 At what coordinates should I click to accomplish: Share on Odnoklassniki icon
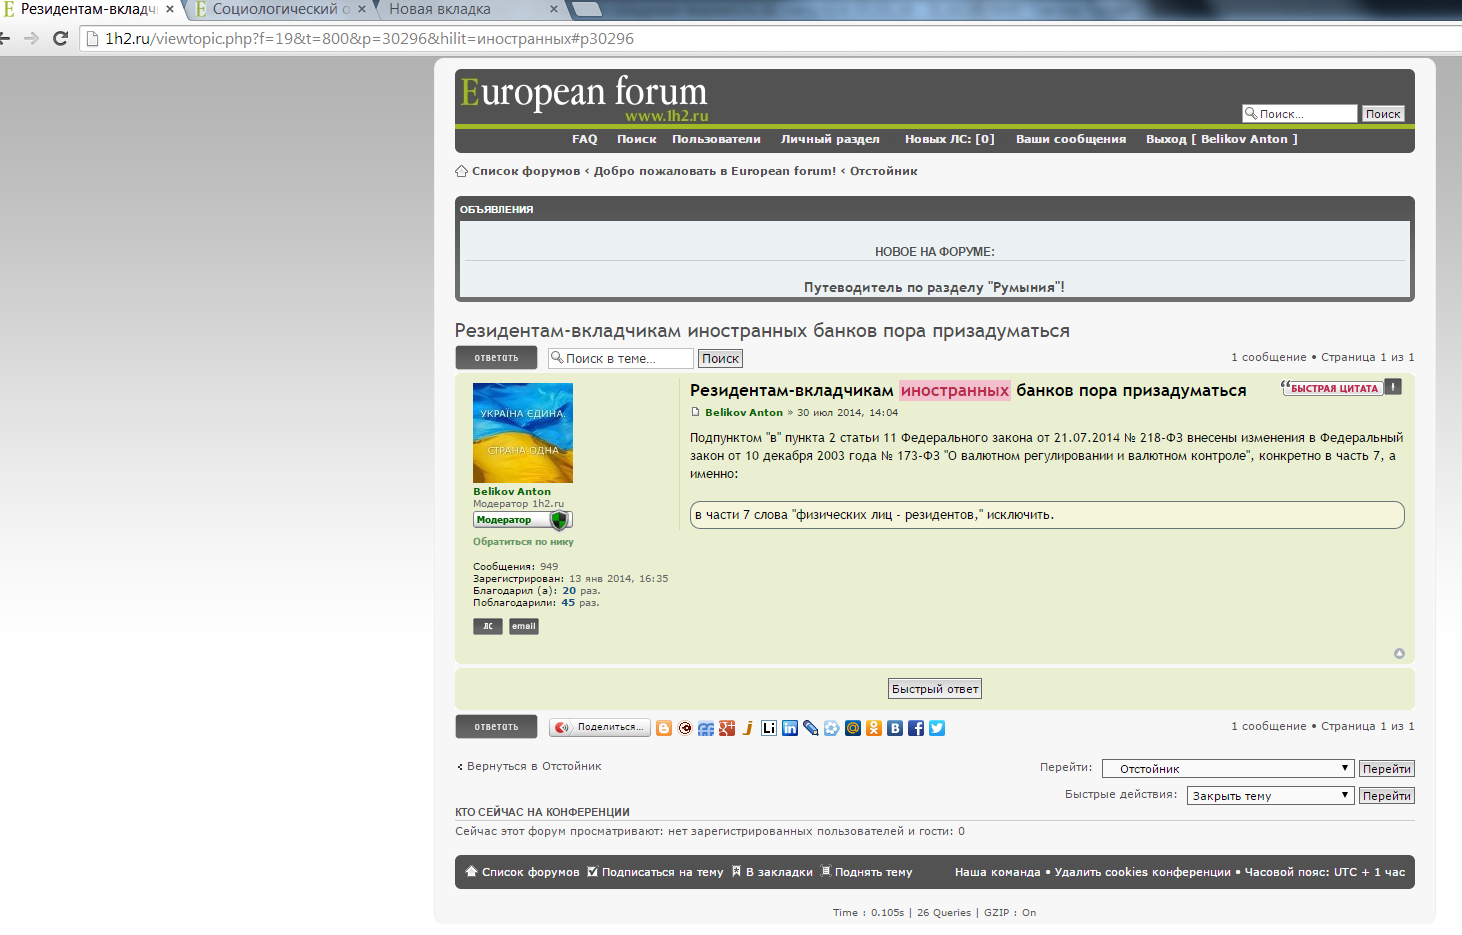pyautogui.click(x=874, y=728)
